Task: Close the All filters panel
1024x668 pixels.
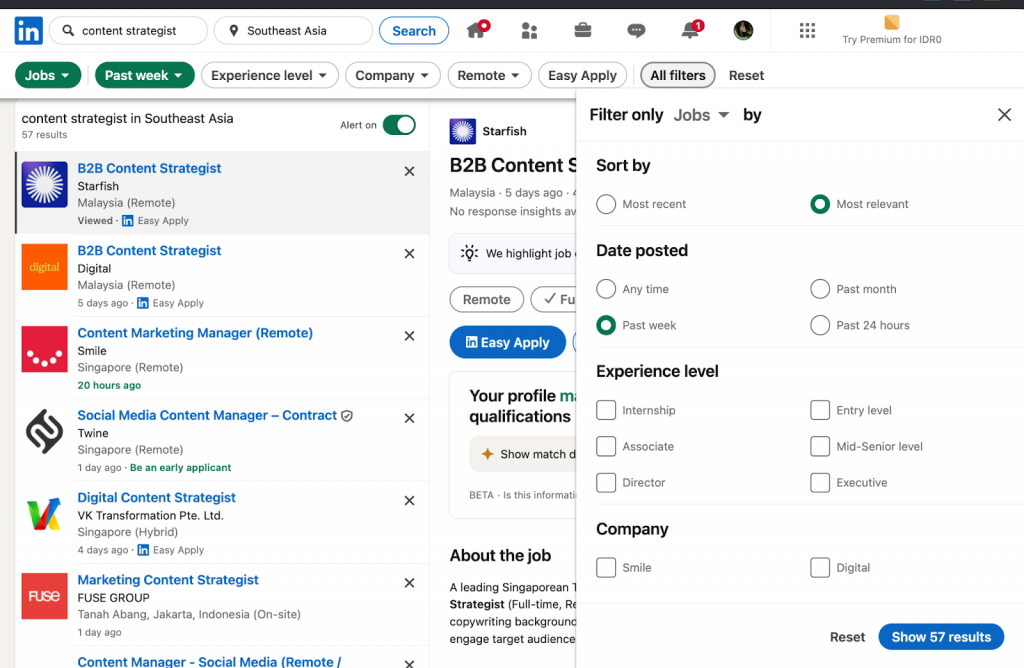Action: pos(1004,115)
